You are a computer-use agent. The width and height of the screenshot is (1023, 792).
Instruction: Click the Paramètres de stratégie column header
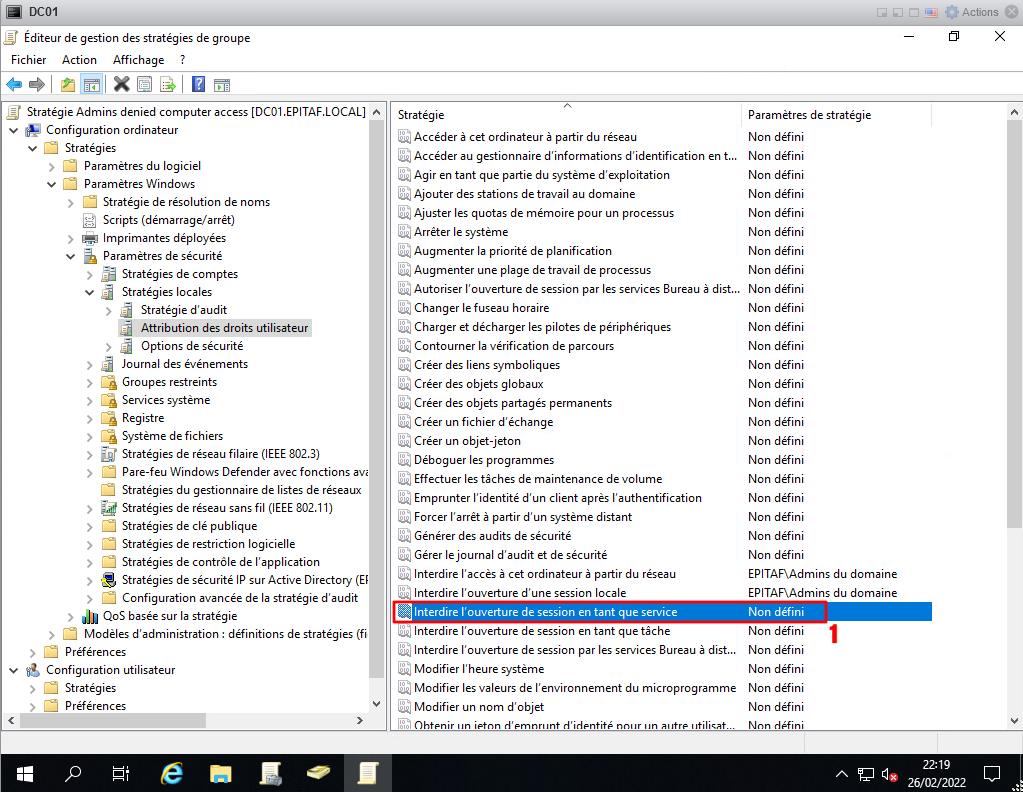click(809, 115)
